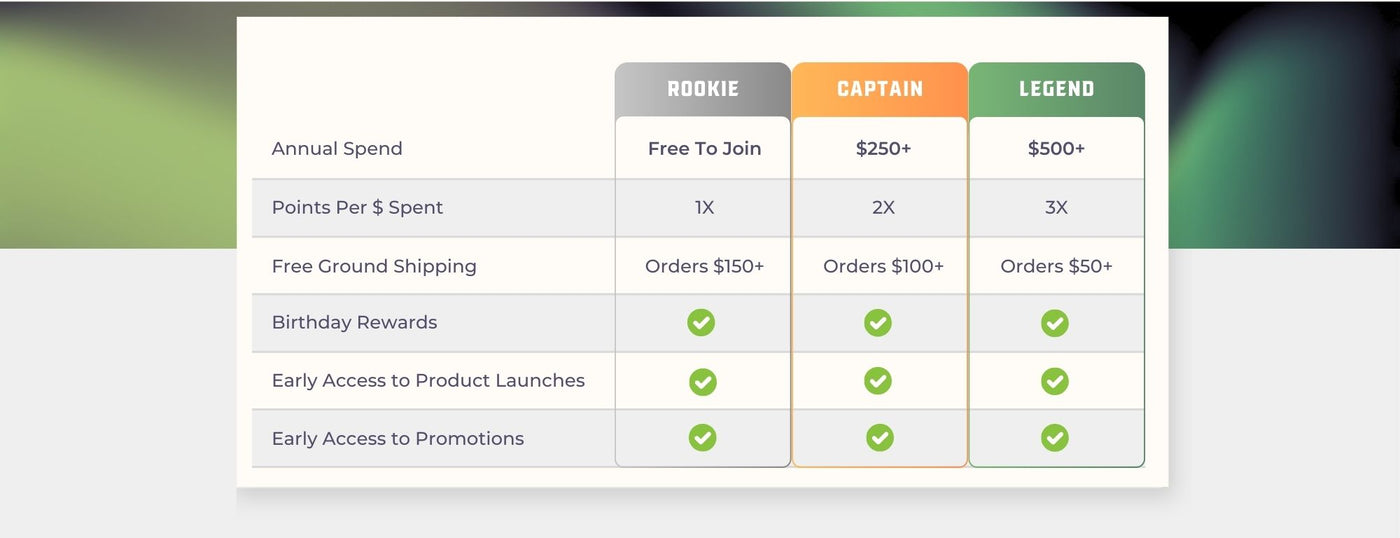
Task: Click Captain Birthday Rewards checkmark icon
Action: [x=878, y=323]
